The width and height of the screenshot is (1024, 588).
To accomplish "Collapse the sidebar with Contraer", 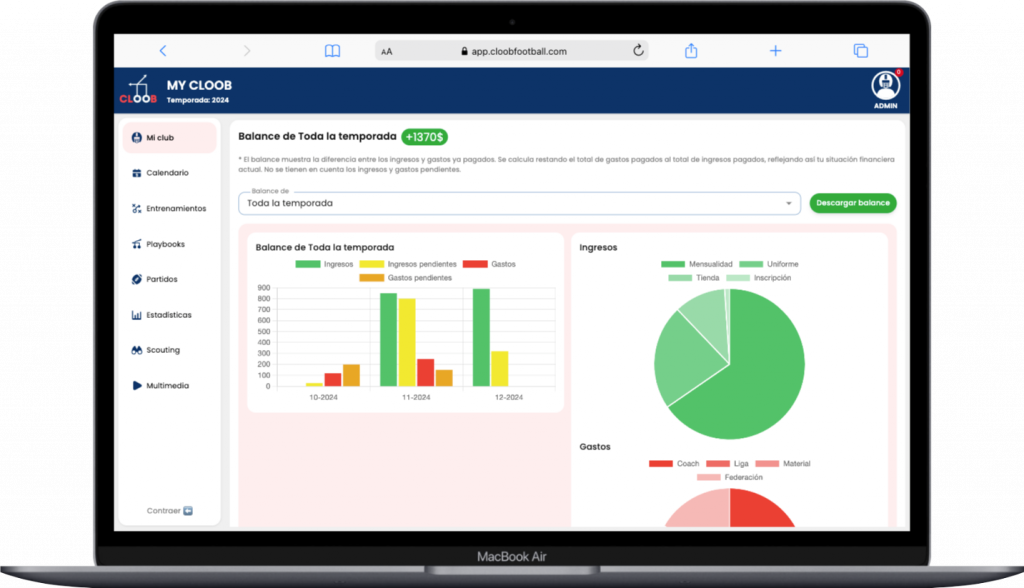I will pos(169,510).
